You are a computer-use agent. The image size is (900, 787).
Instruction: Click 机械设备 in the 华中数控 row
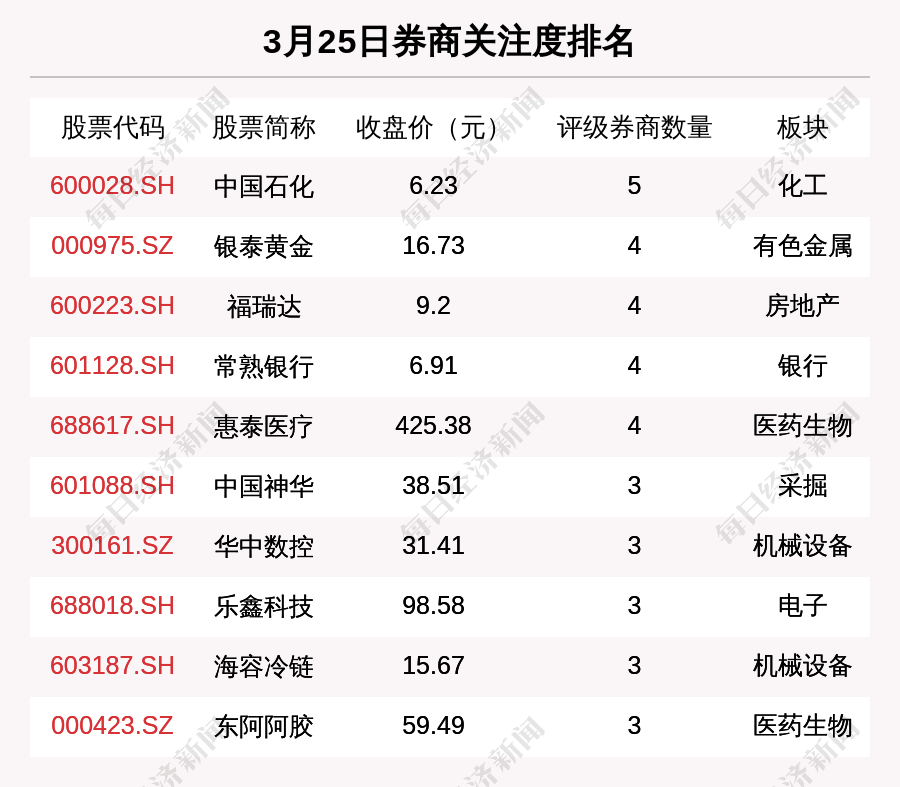802,546
